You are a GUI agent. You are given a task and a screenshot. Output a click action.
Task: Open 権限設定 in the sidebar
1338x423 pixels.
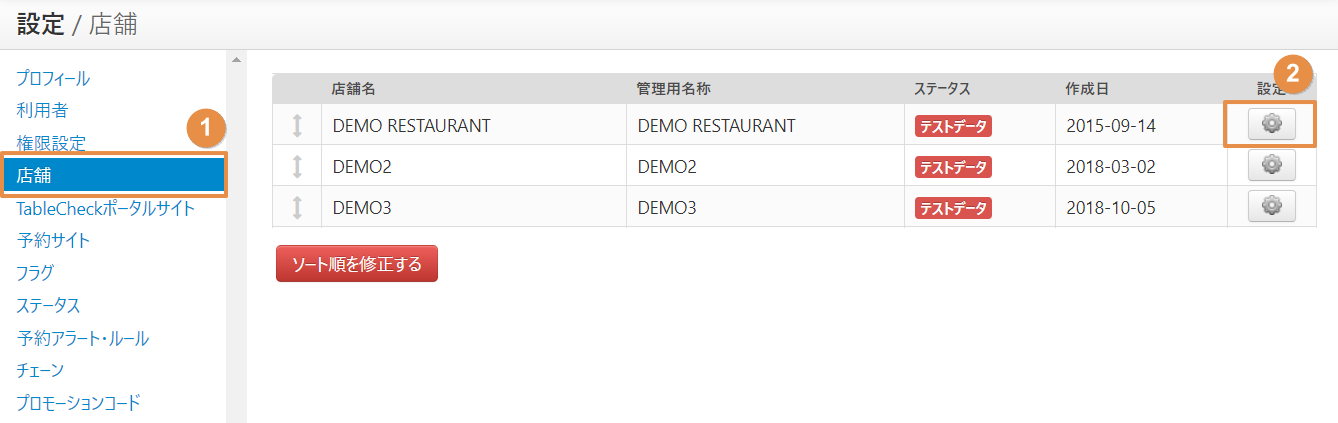click(51, 143)
